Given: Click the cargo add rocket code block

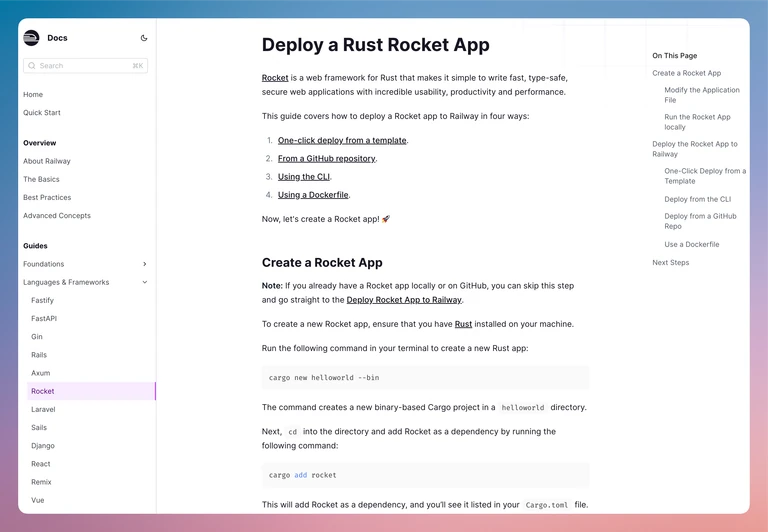Looking at the screenshot, I should (425, 475).
